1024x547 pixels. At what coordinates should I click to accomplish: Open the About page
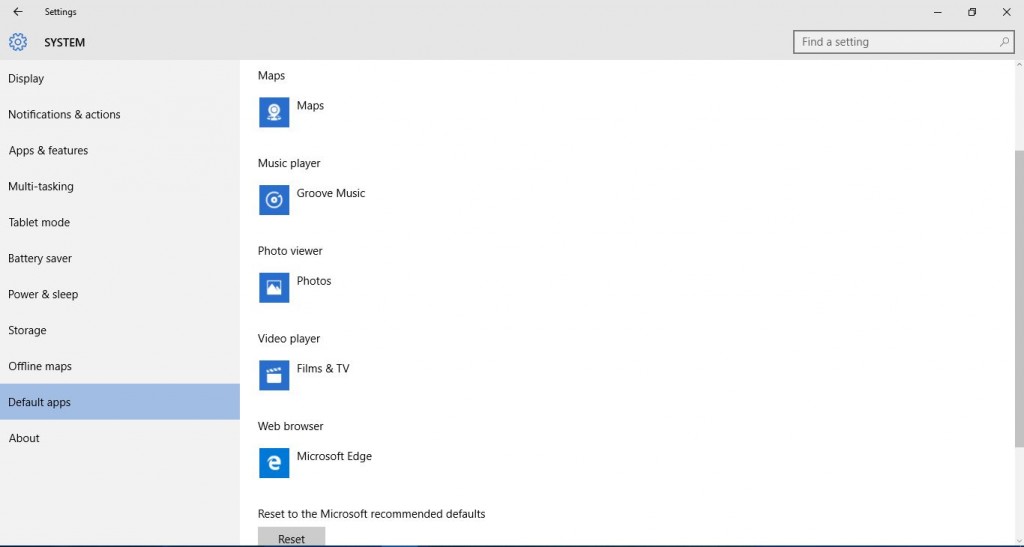click(x=120, y=438)
